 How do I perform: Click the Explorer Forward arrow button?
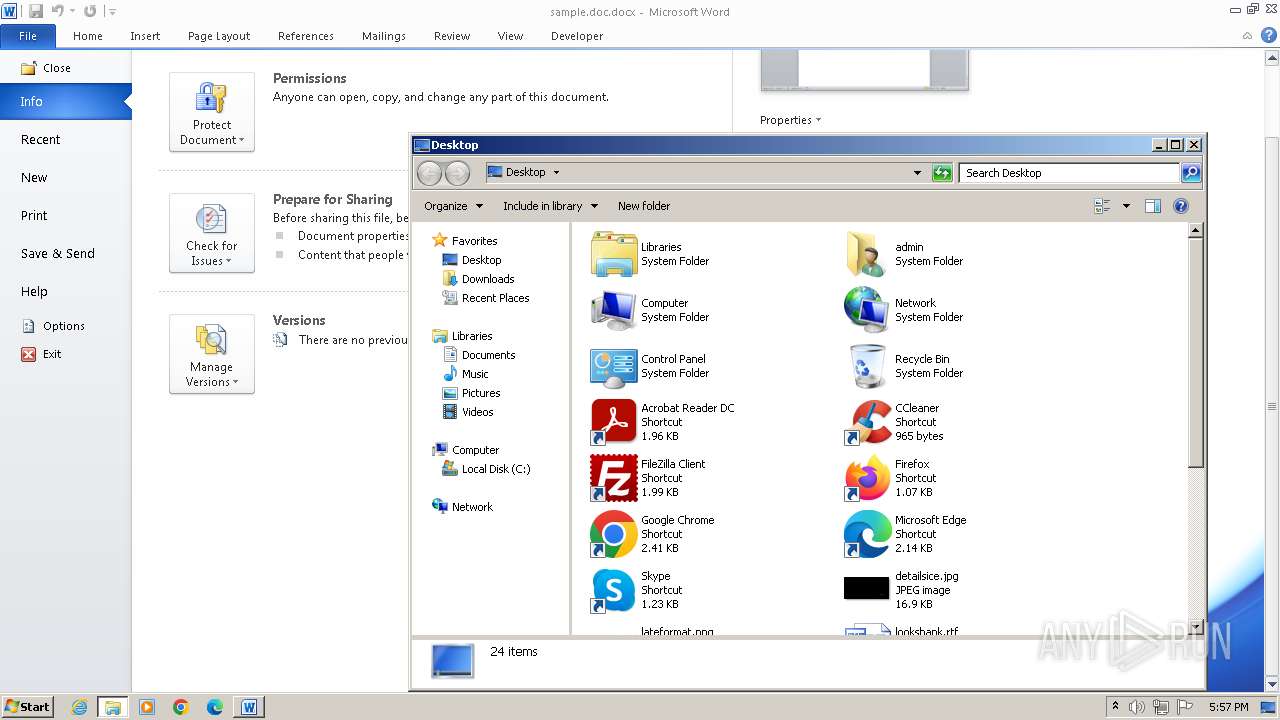457,173
